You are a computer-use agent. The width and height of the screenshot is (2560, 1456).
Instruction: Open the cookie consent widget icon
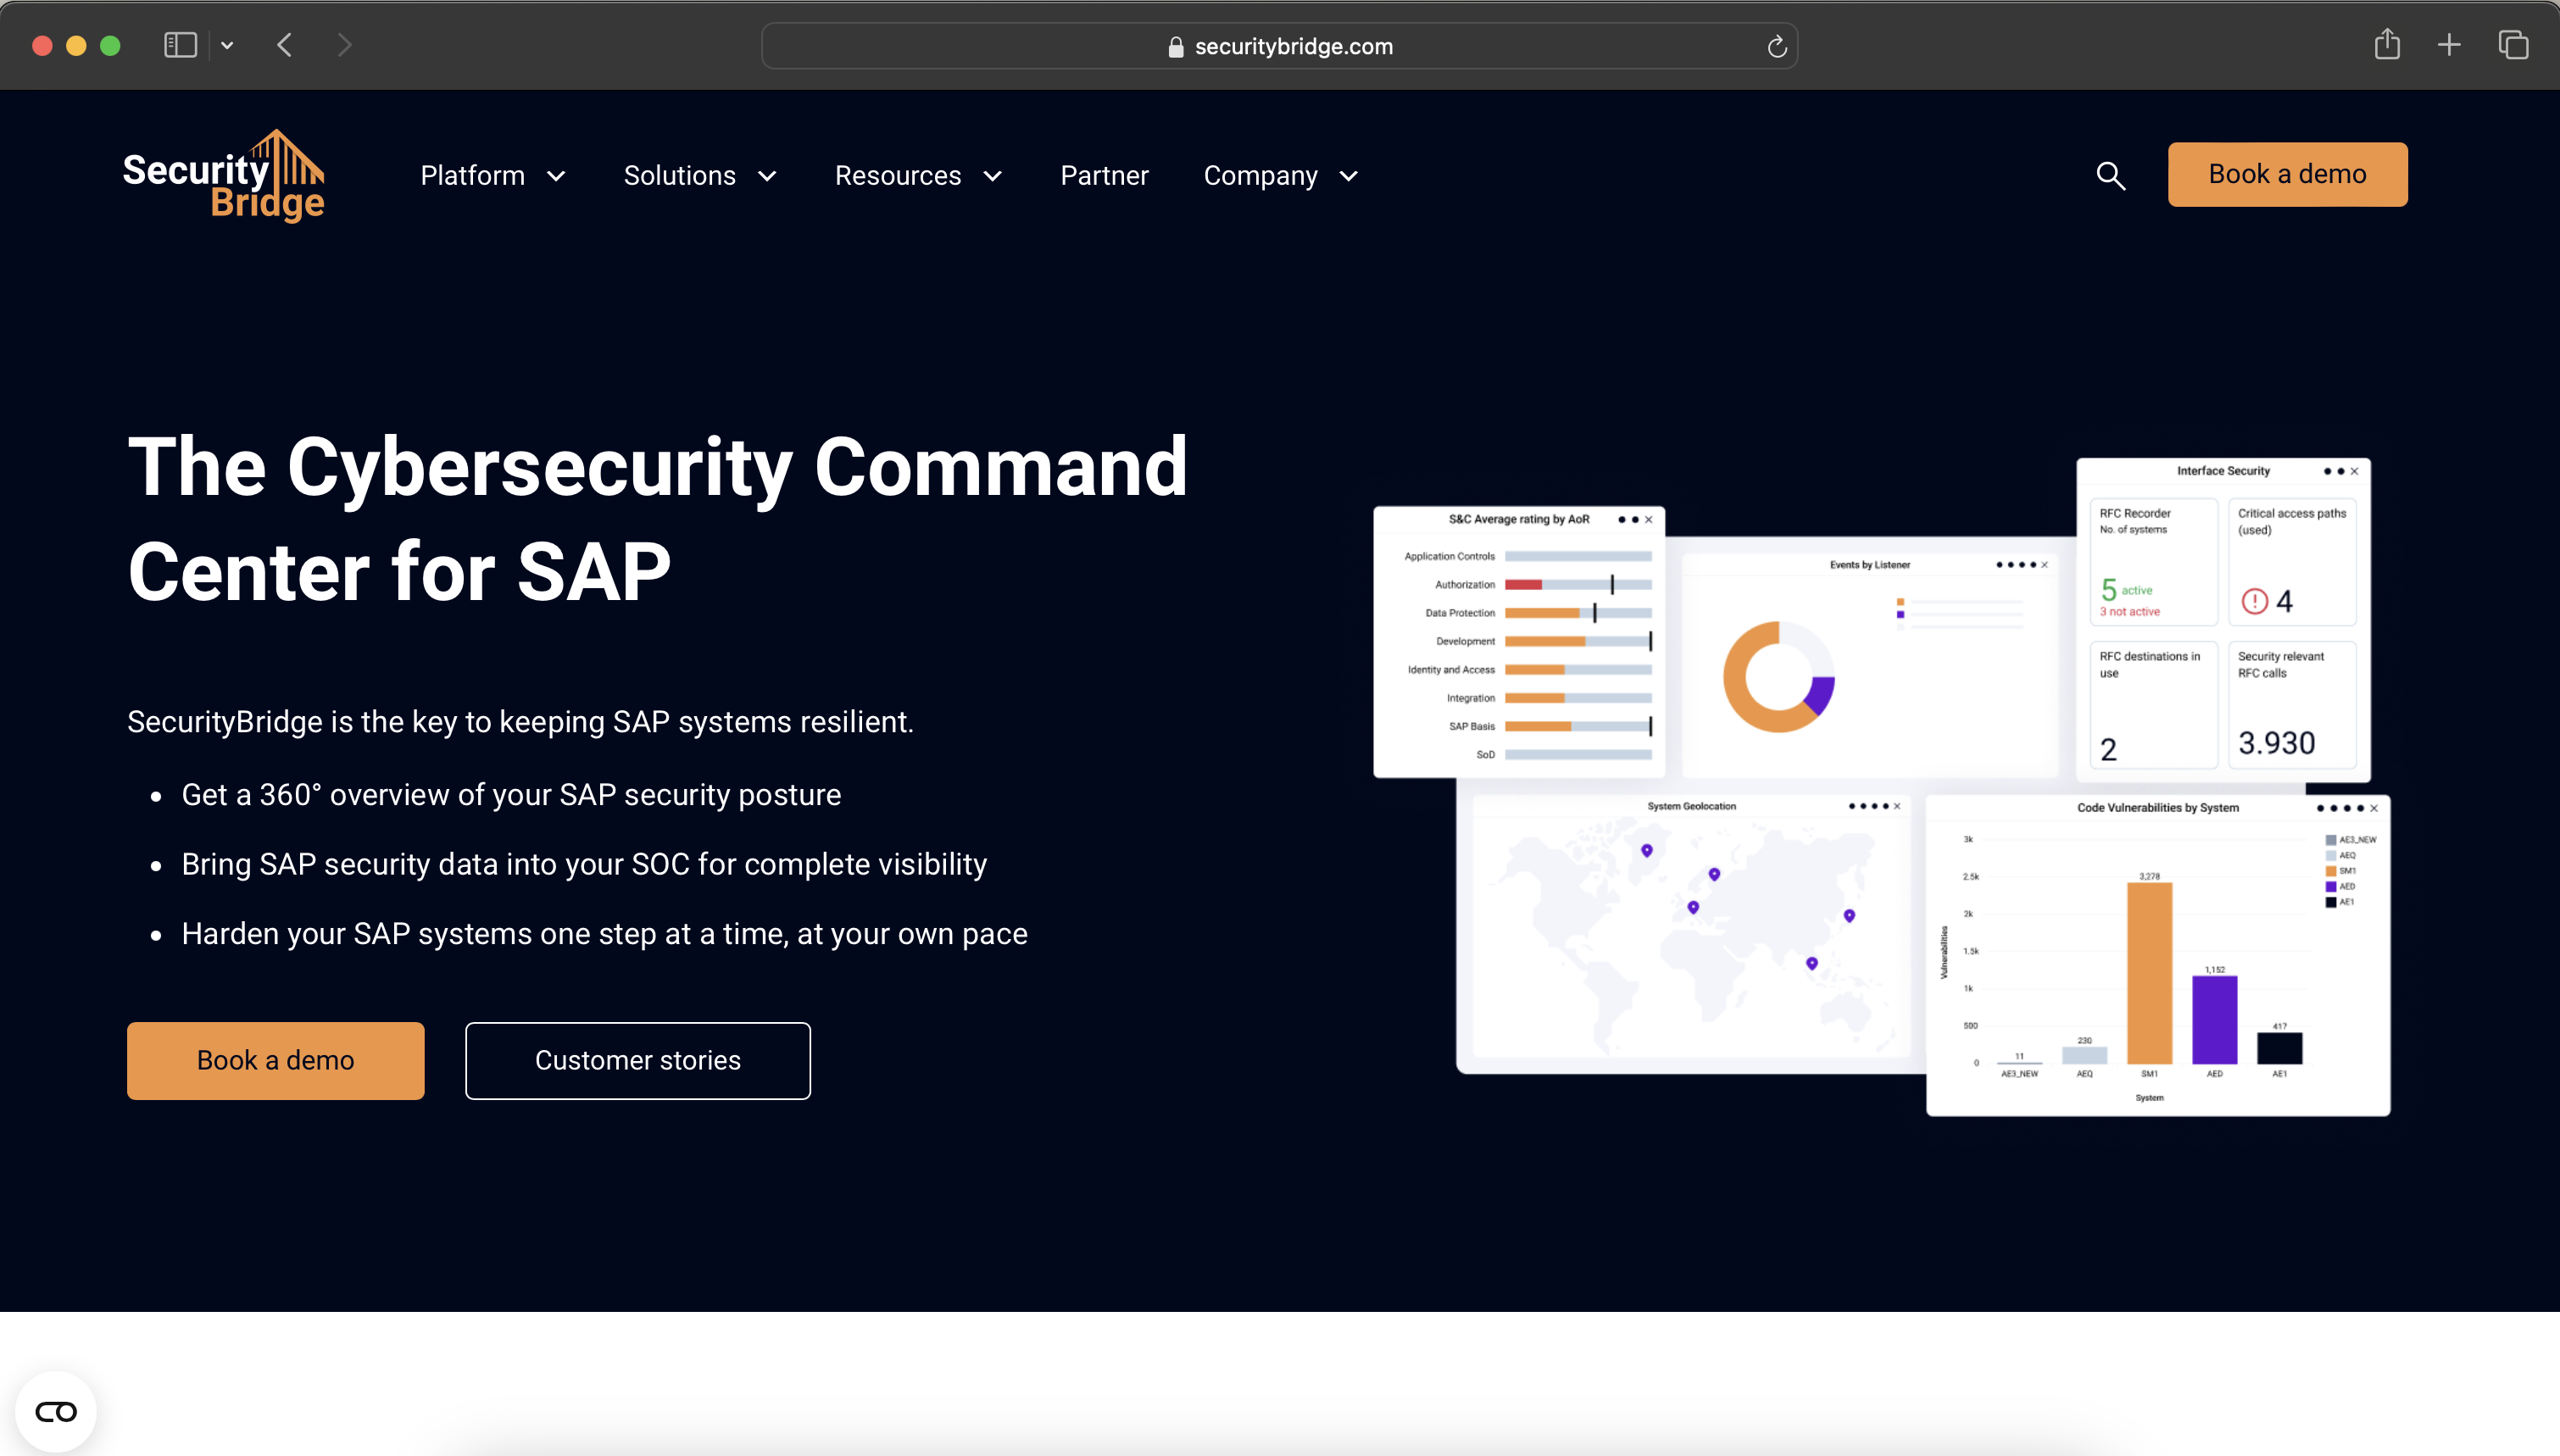56,1411
